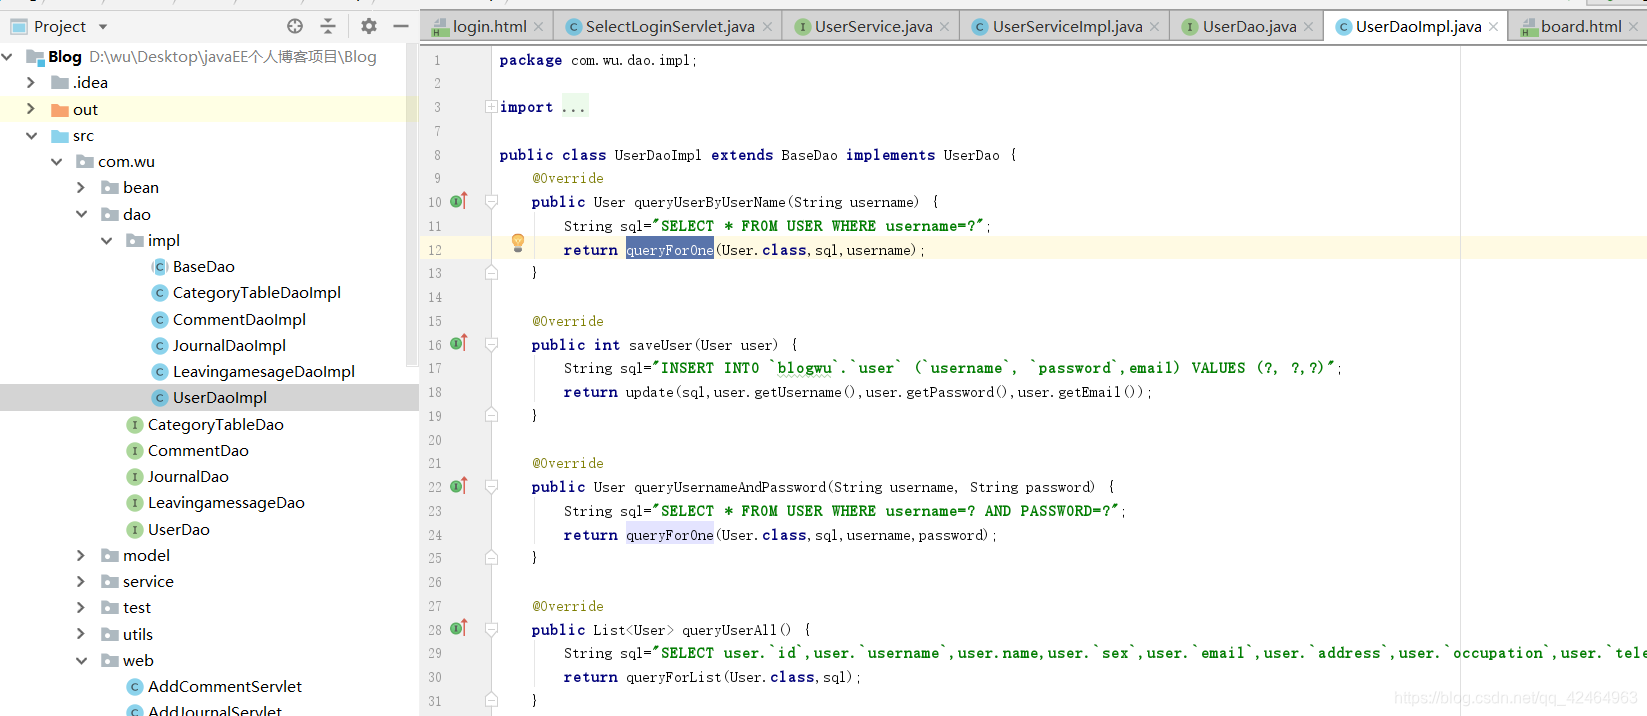Screen dimensions: 1647x716
Task: Open Project panel settings gear
Action: click(x=369, y=26)
